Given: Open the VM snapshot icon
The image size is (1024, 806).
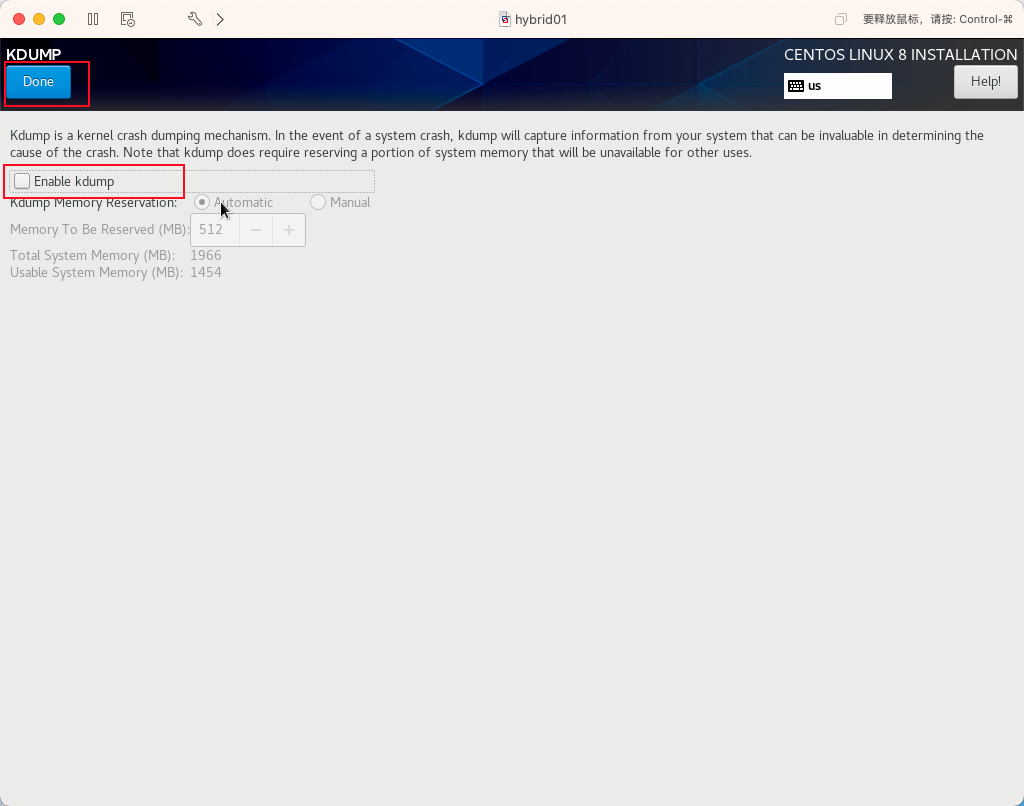Looking at the screenshot, I should (x=128, y=19).
